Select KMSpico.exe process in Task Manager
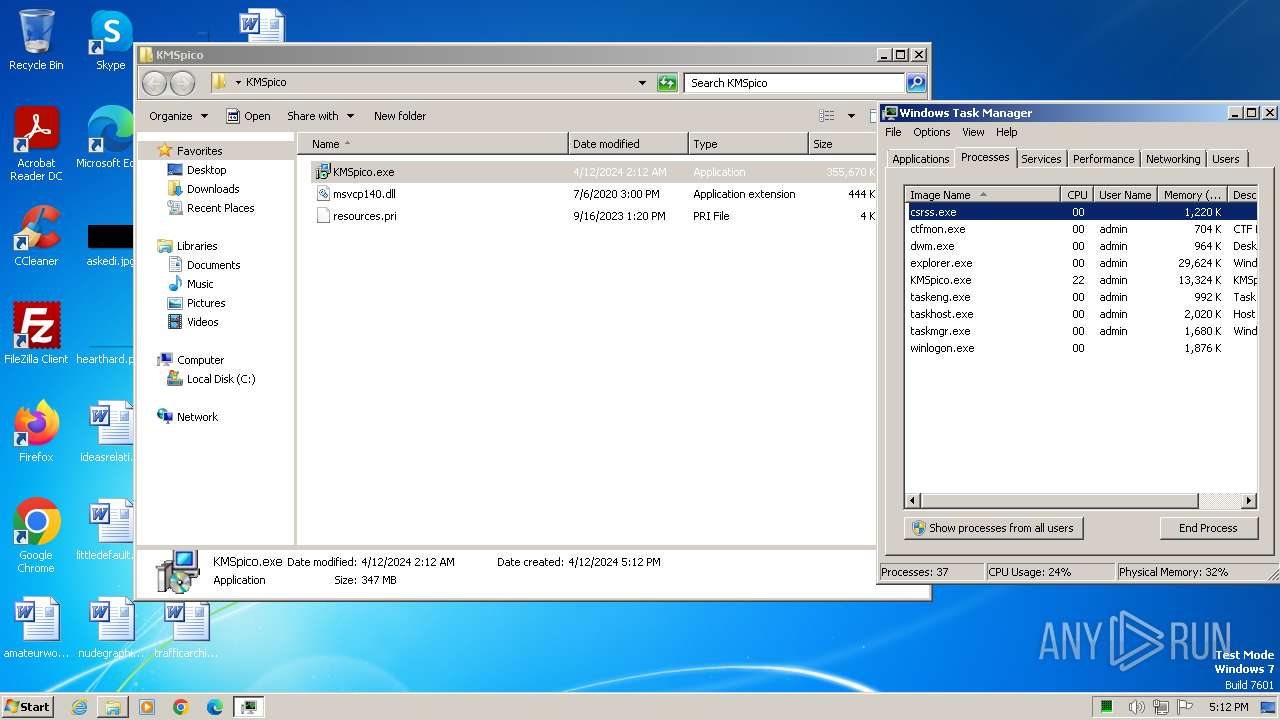The width and height of the screenshot is (1280, 720). [1081, 280]
